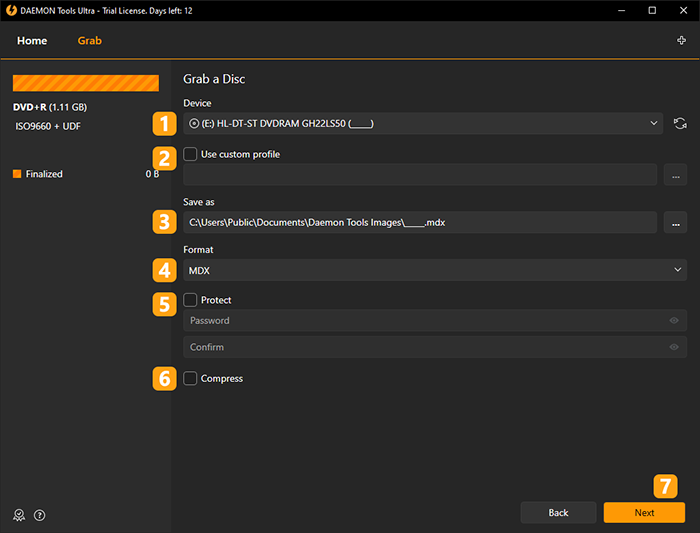700x533 pixels.
Task: Browse for Save as location
Action: click(x=675, y=222)
